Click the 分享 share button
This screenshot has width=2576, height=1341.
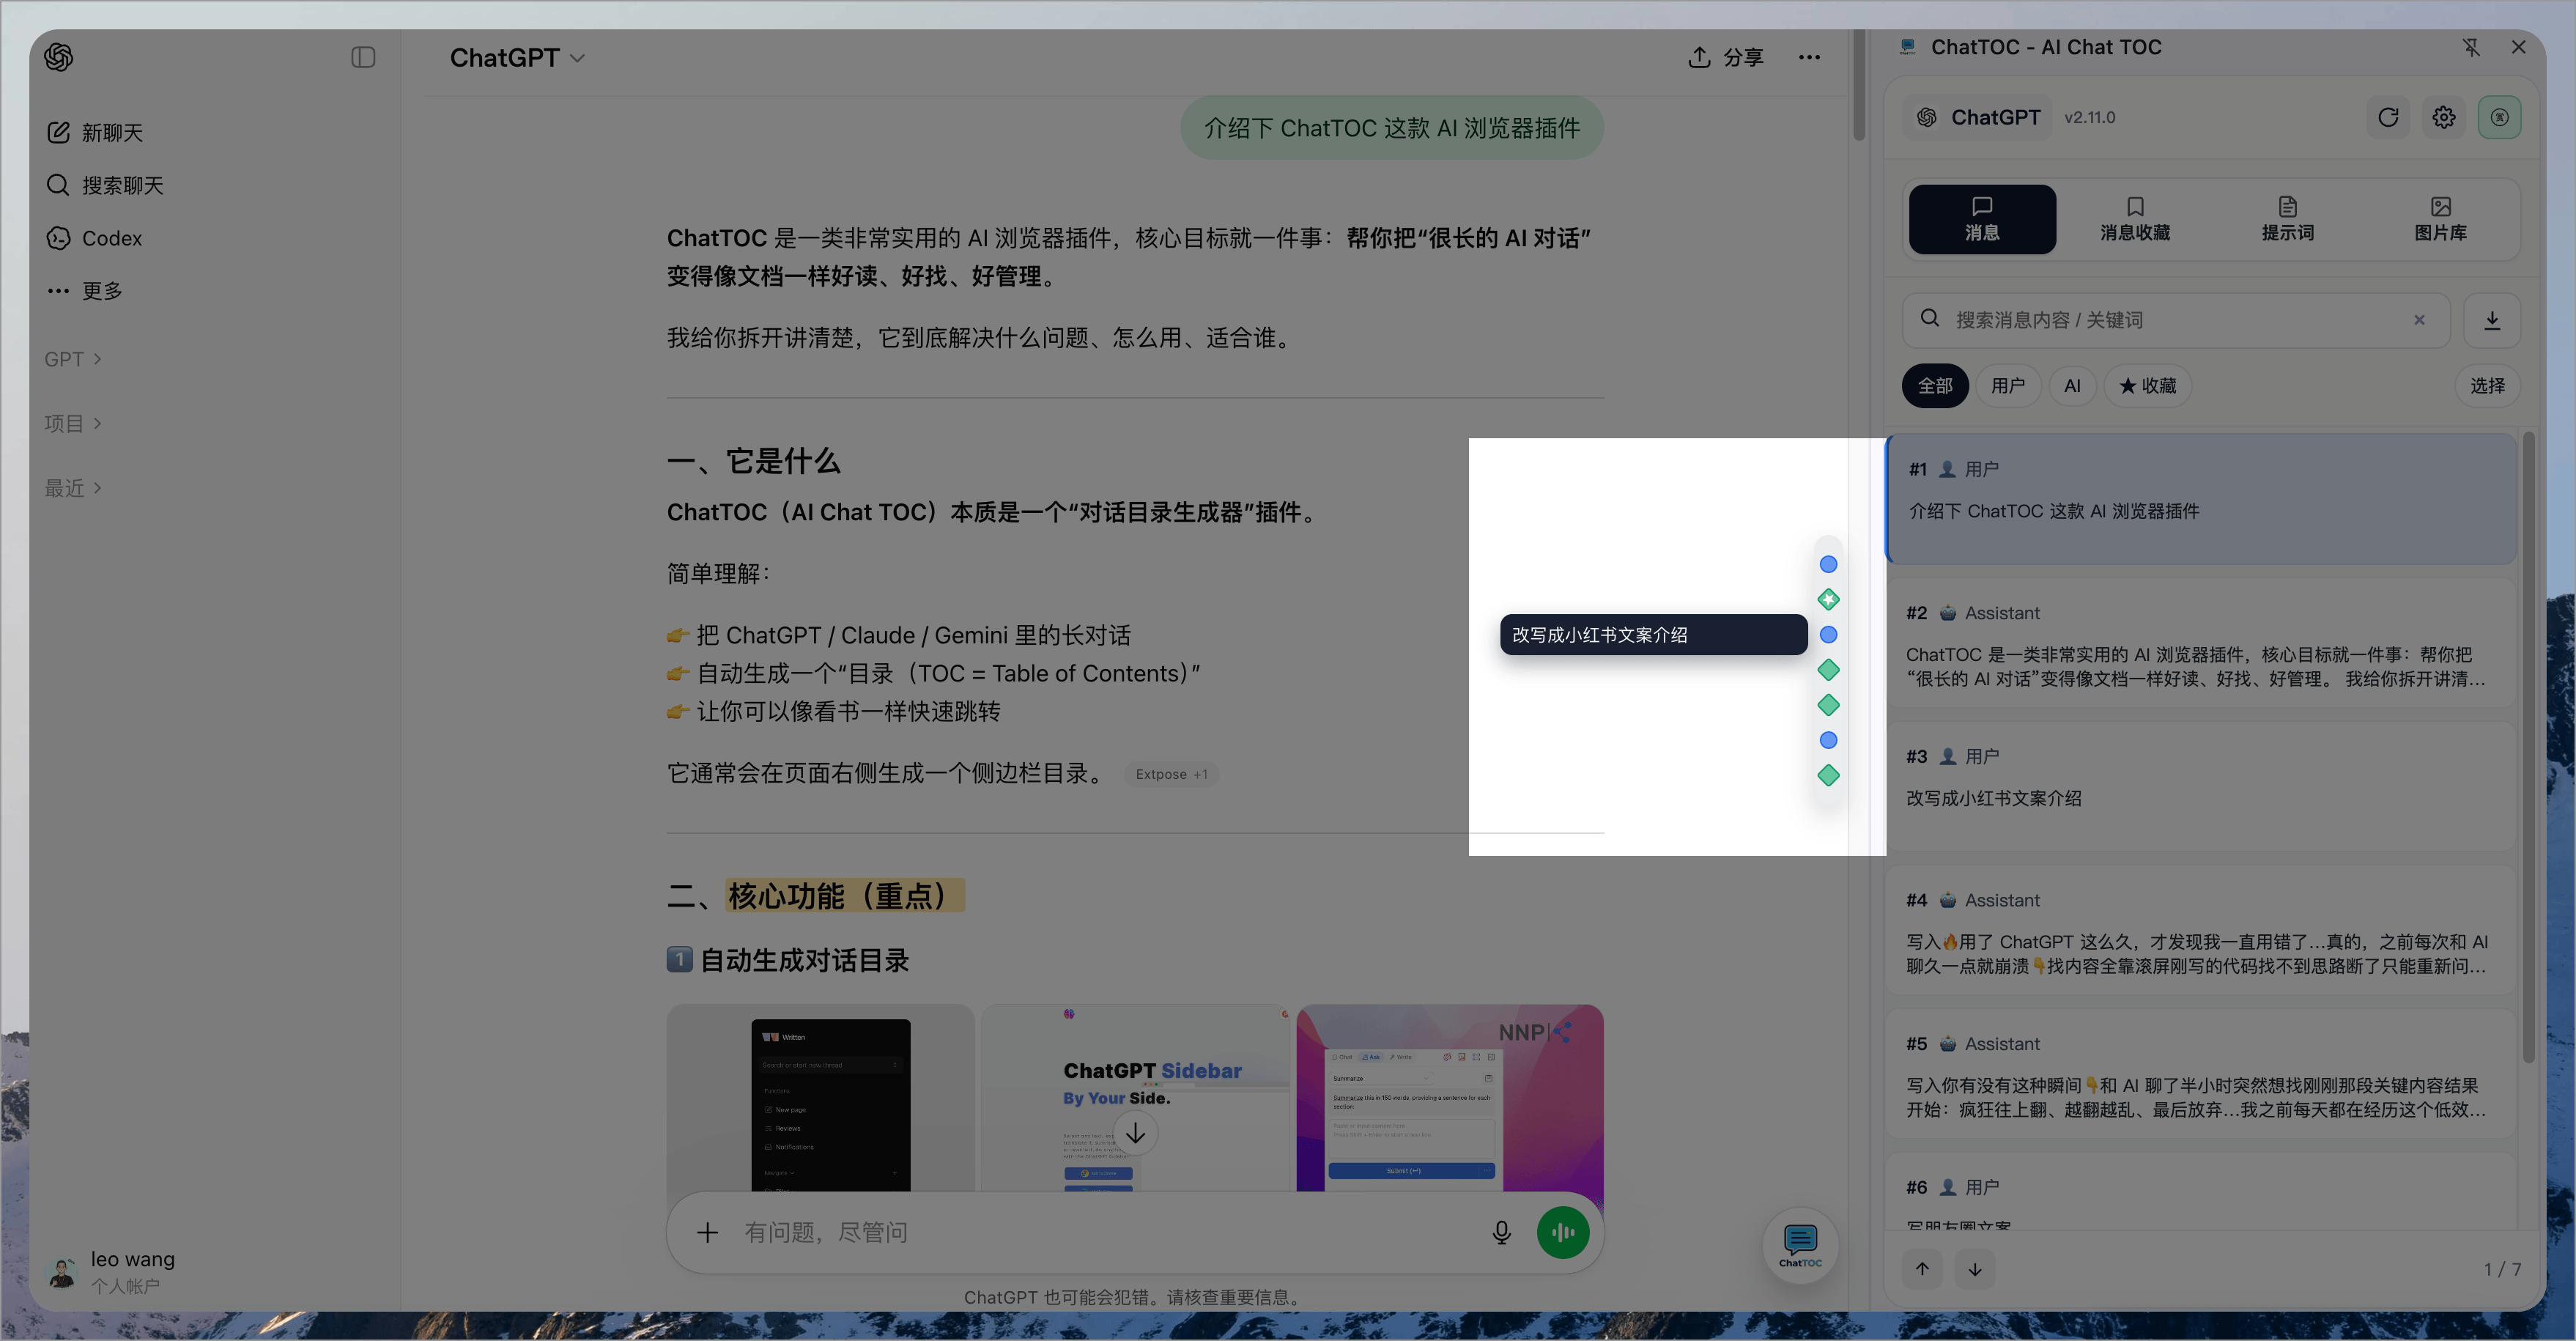(x=1726, y=58)
